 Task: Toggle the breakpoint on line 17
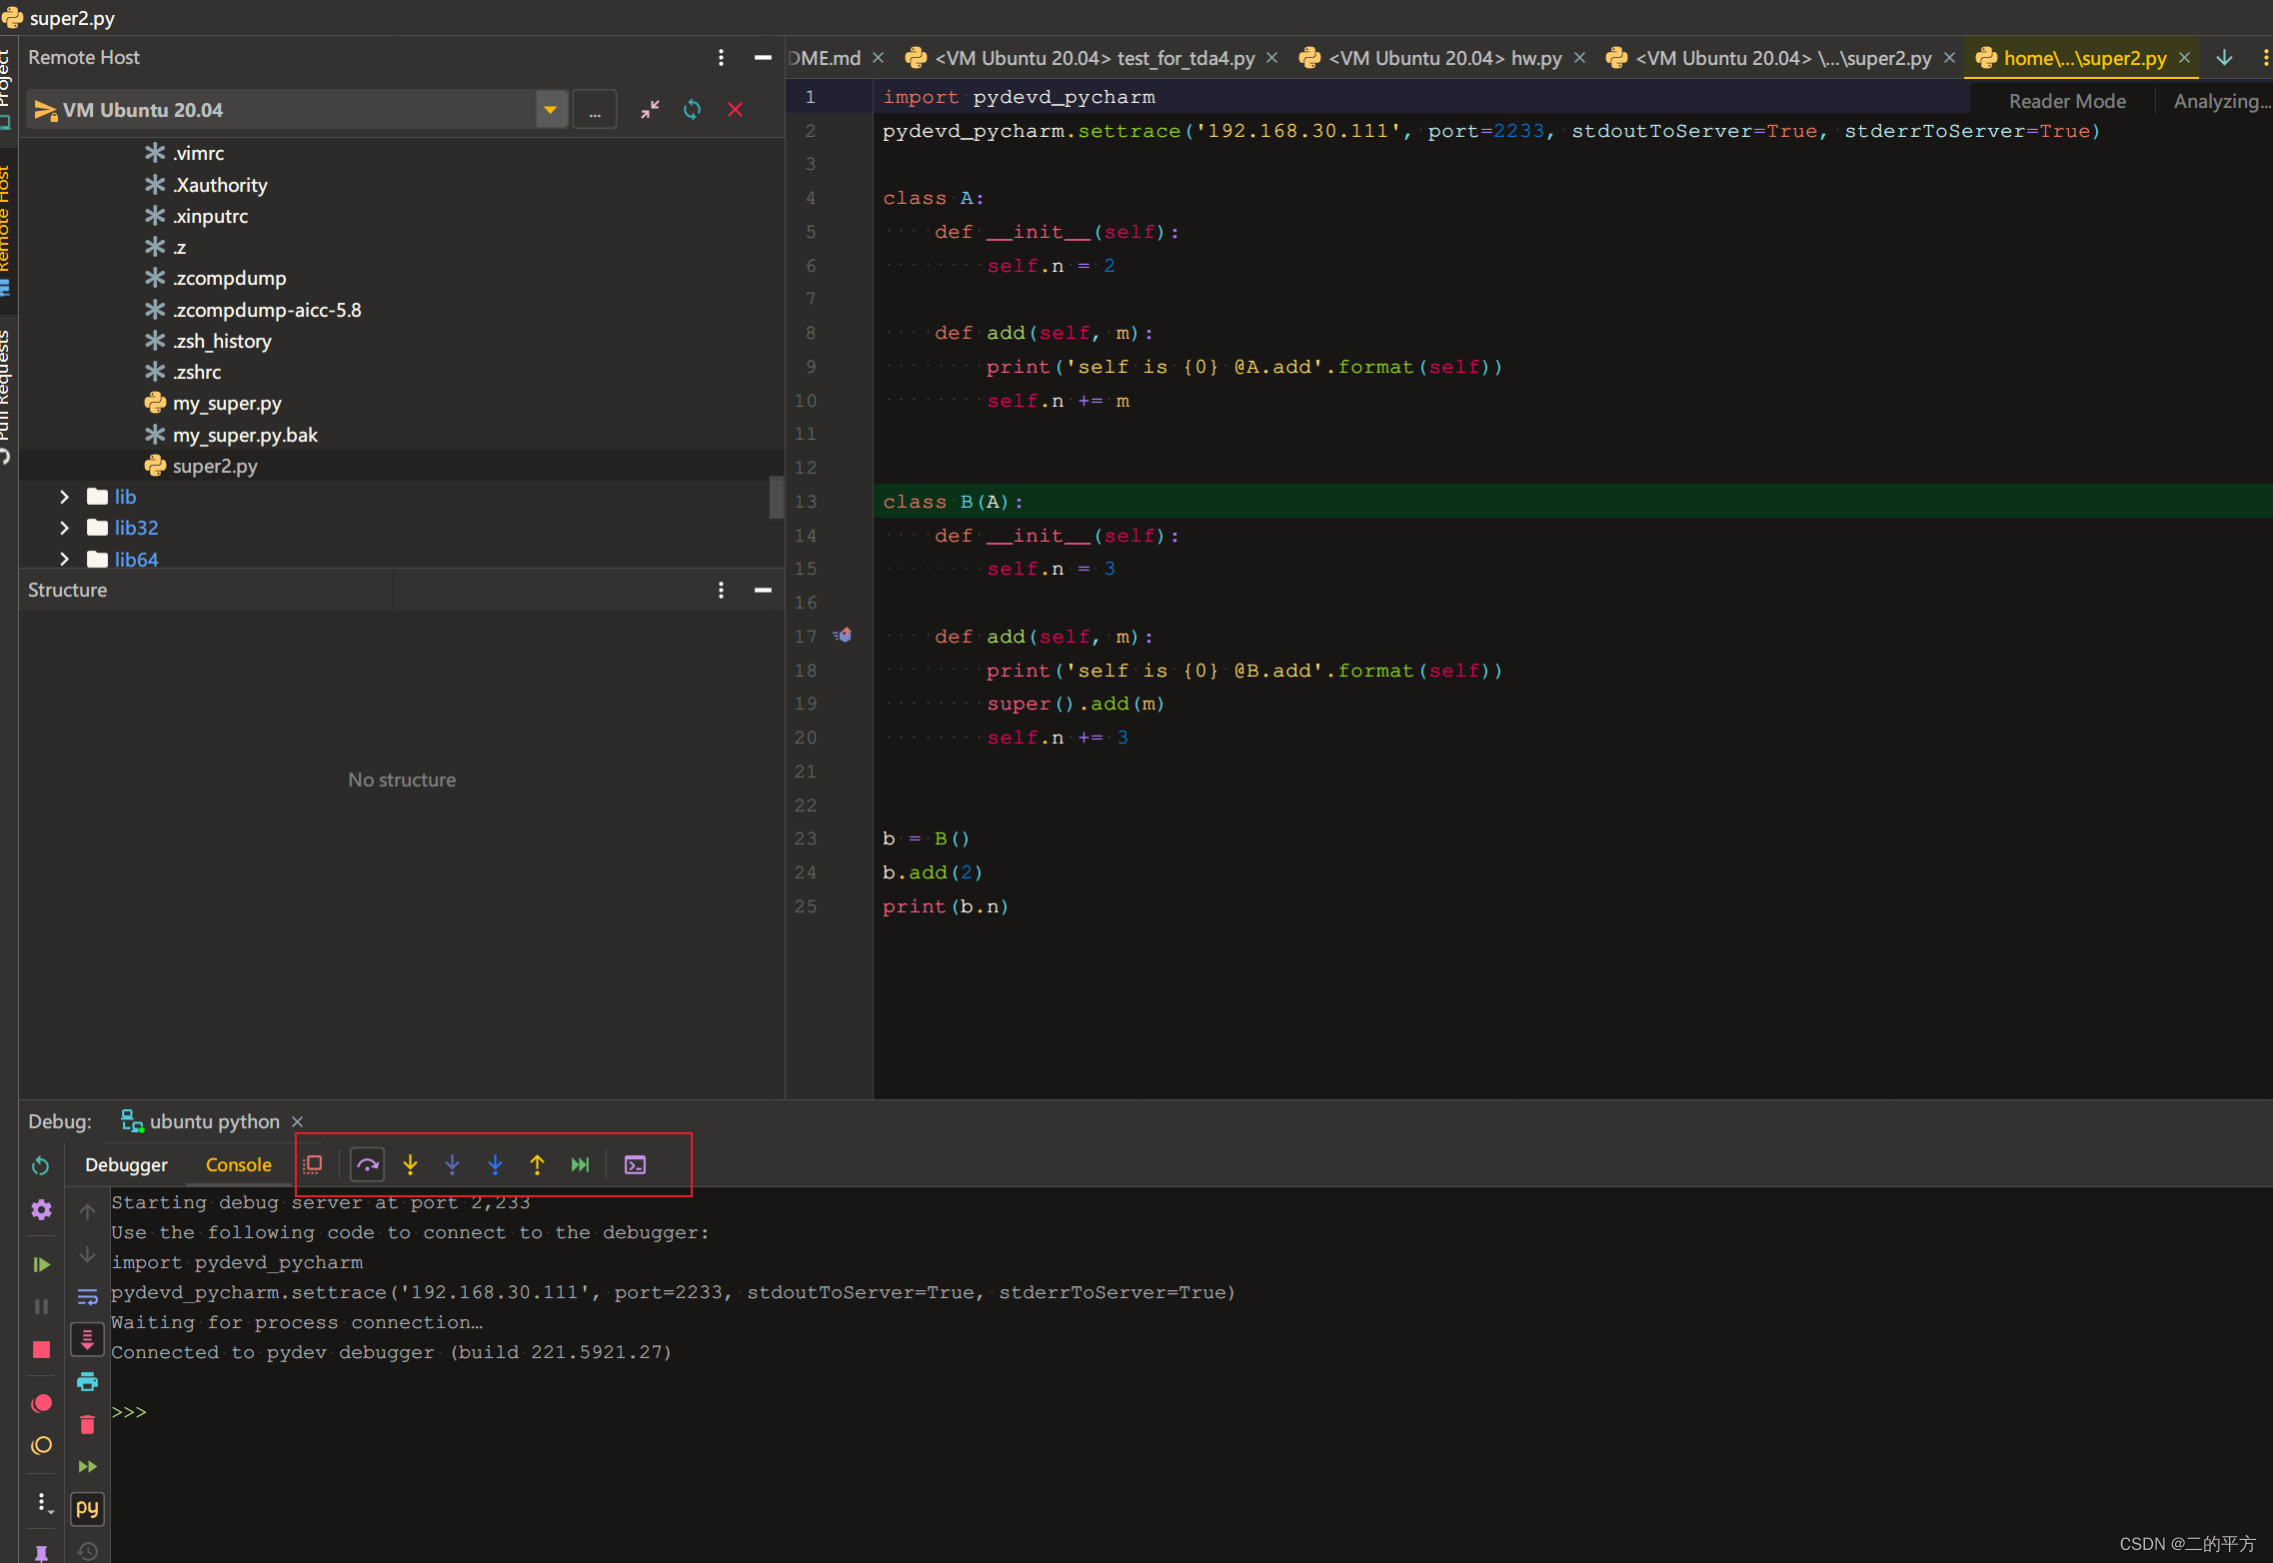pyautogui.click(x=843, y=635)
